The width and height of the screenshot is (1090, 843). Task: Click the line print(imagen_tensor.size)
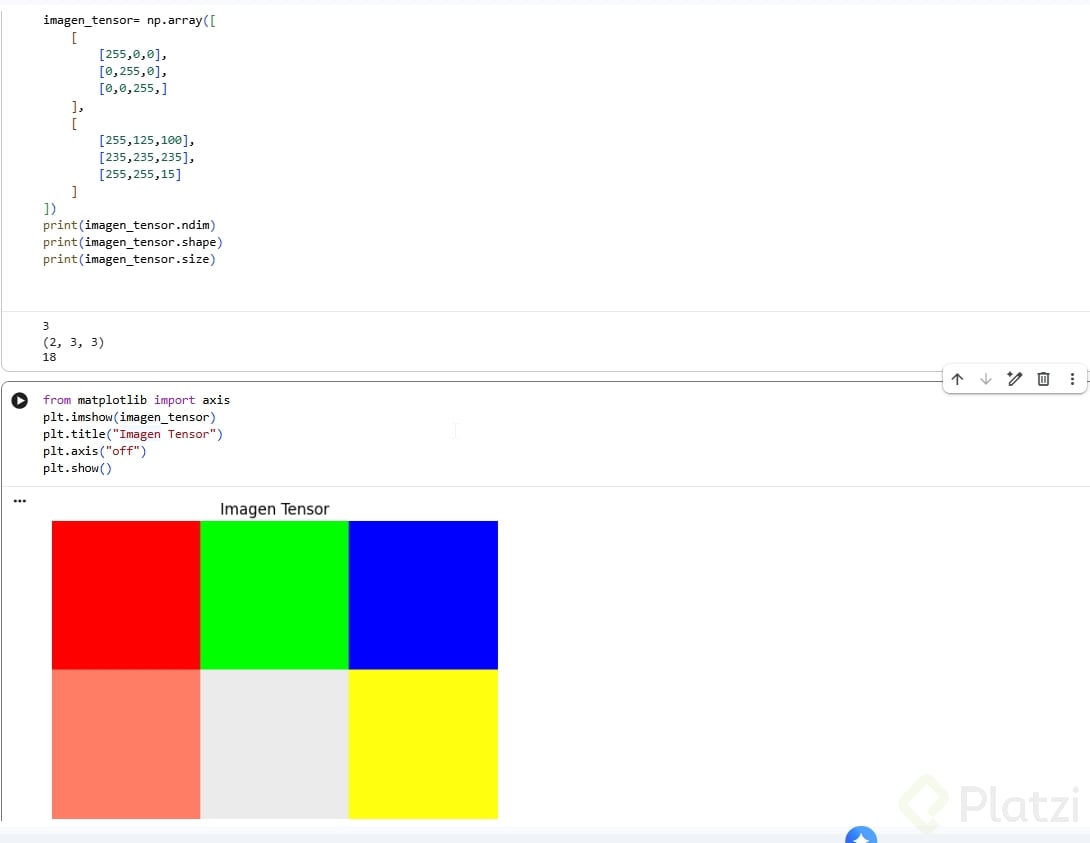129,259
